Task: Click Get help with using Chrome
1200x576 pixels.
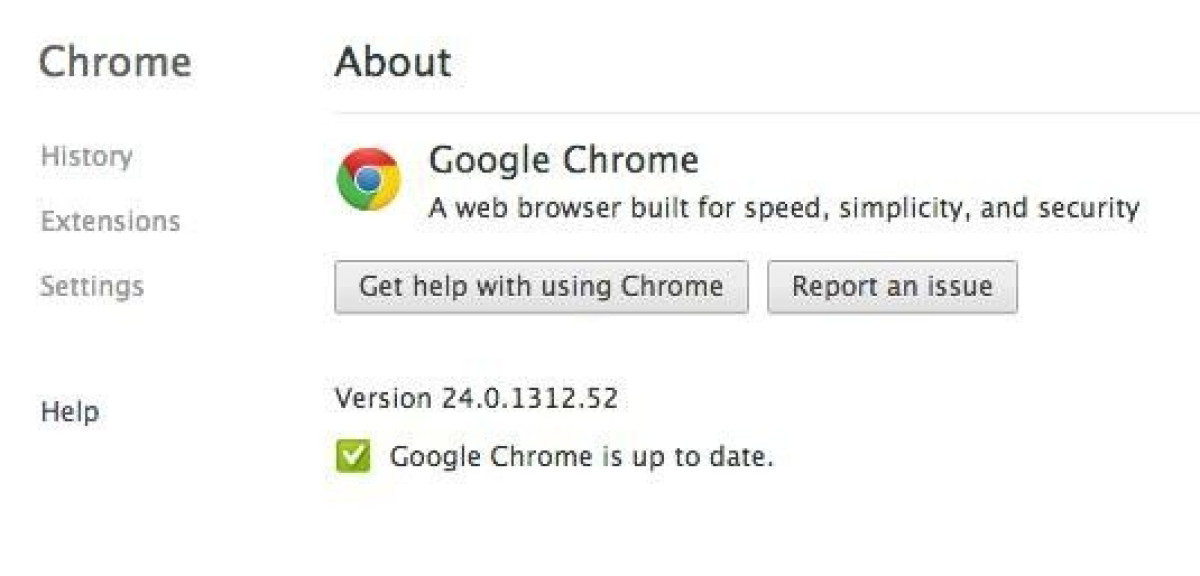Action: click(x=541, y=287)
